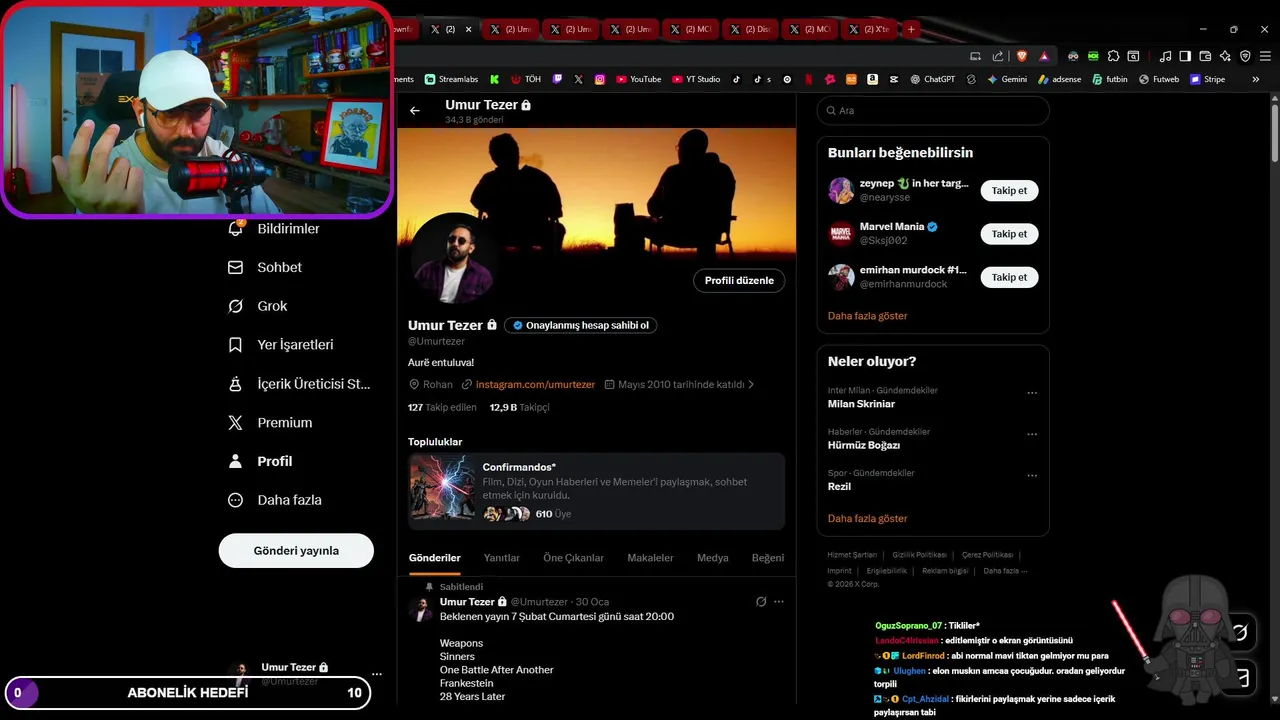
Task: Toggle the browser sidebar panel icon
Action: tap(1185, 56)
